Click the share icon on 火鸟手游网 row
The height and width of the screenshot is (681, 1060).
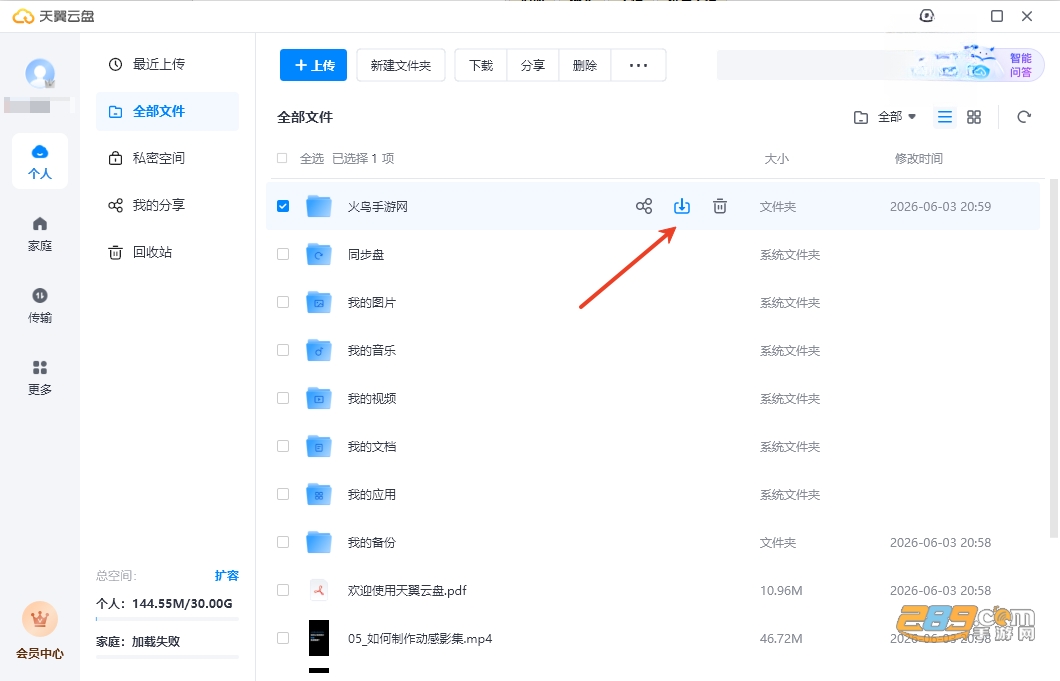pyautogui.click(x=644, y=206)
